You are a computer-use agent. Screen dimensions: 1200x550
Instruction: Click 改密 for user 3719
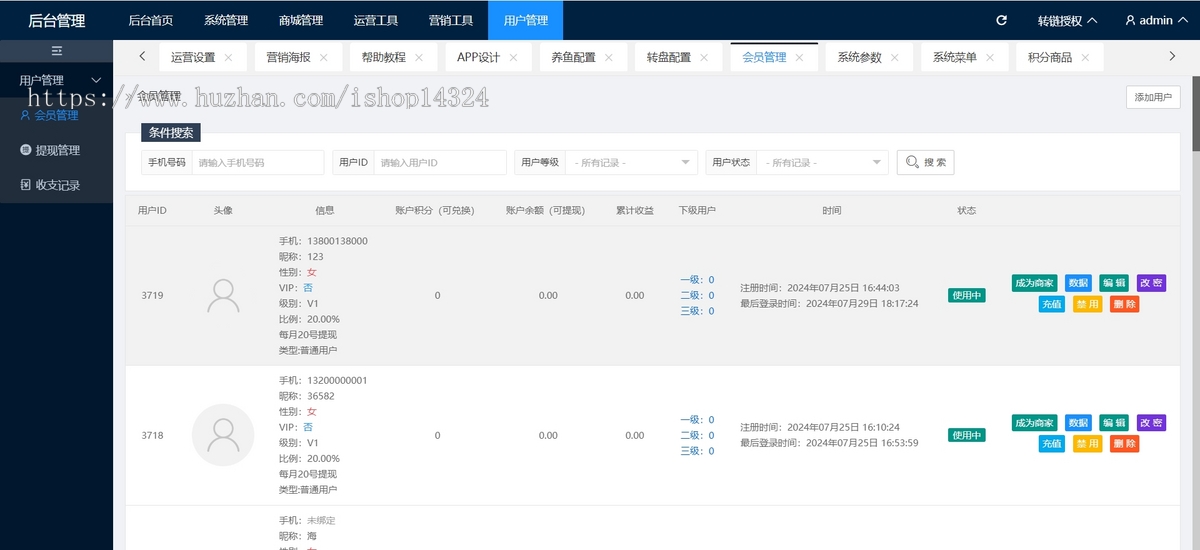(1151, 283)
